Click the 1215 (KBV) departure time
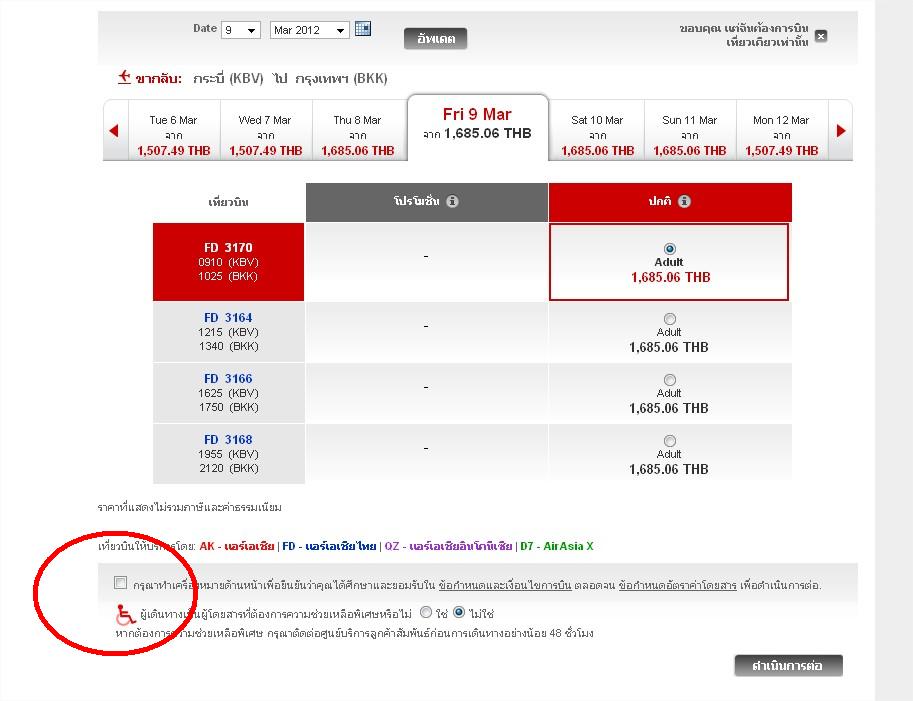The height and width of the screenshot is (701, 913). pos(228,332)
